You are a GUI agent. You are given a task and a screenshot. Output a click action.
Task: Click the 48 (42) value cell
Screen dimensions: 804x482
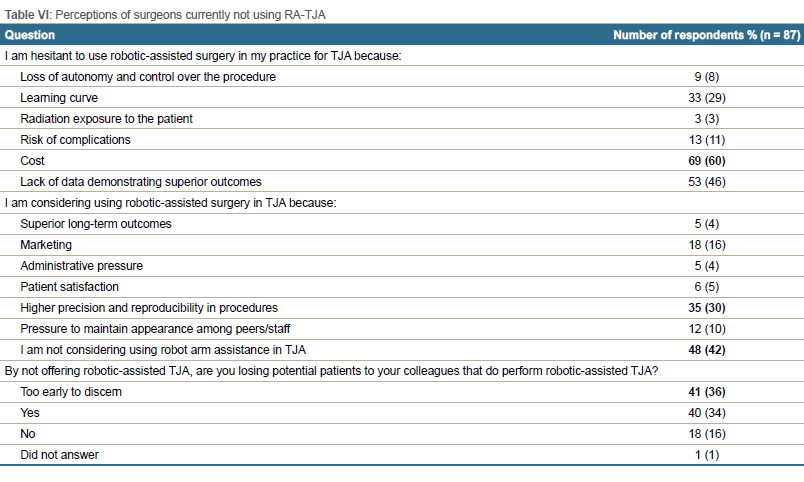click(x=707, y=350)
